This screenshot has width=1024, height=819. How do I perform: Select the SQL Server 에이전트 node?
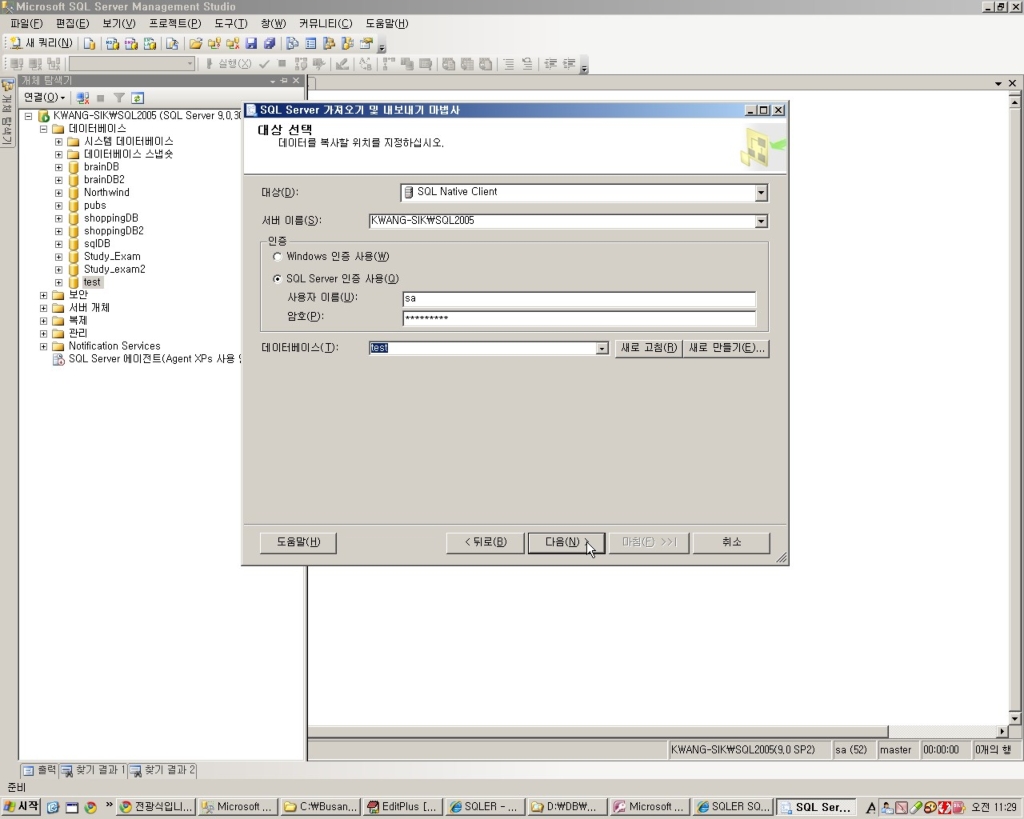(154, 359)
